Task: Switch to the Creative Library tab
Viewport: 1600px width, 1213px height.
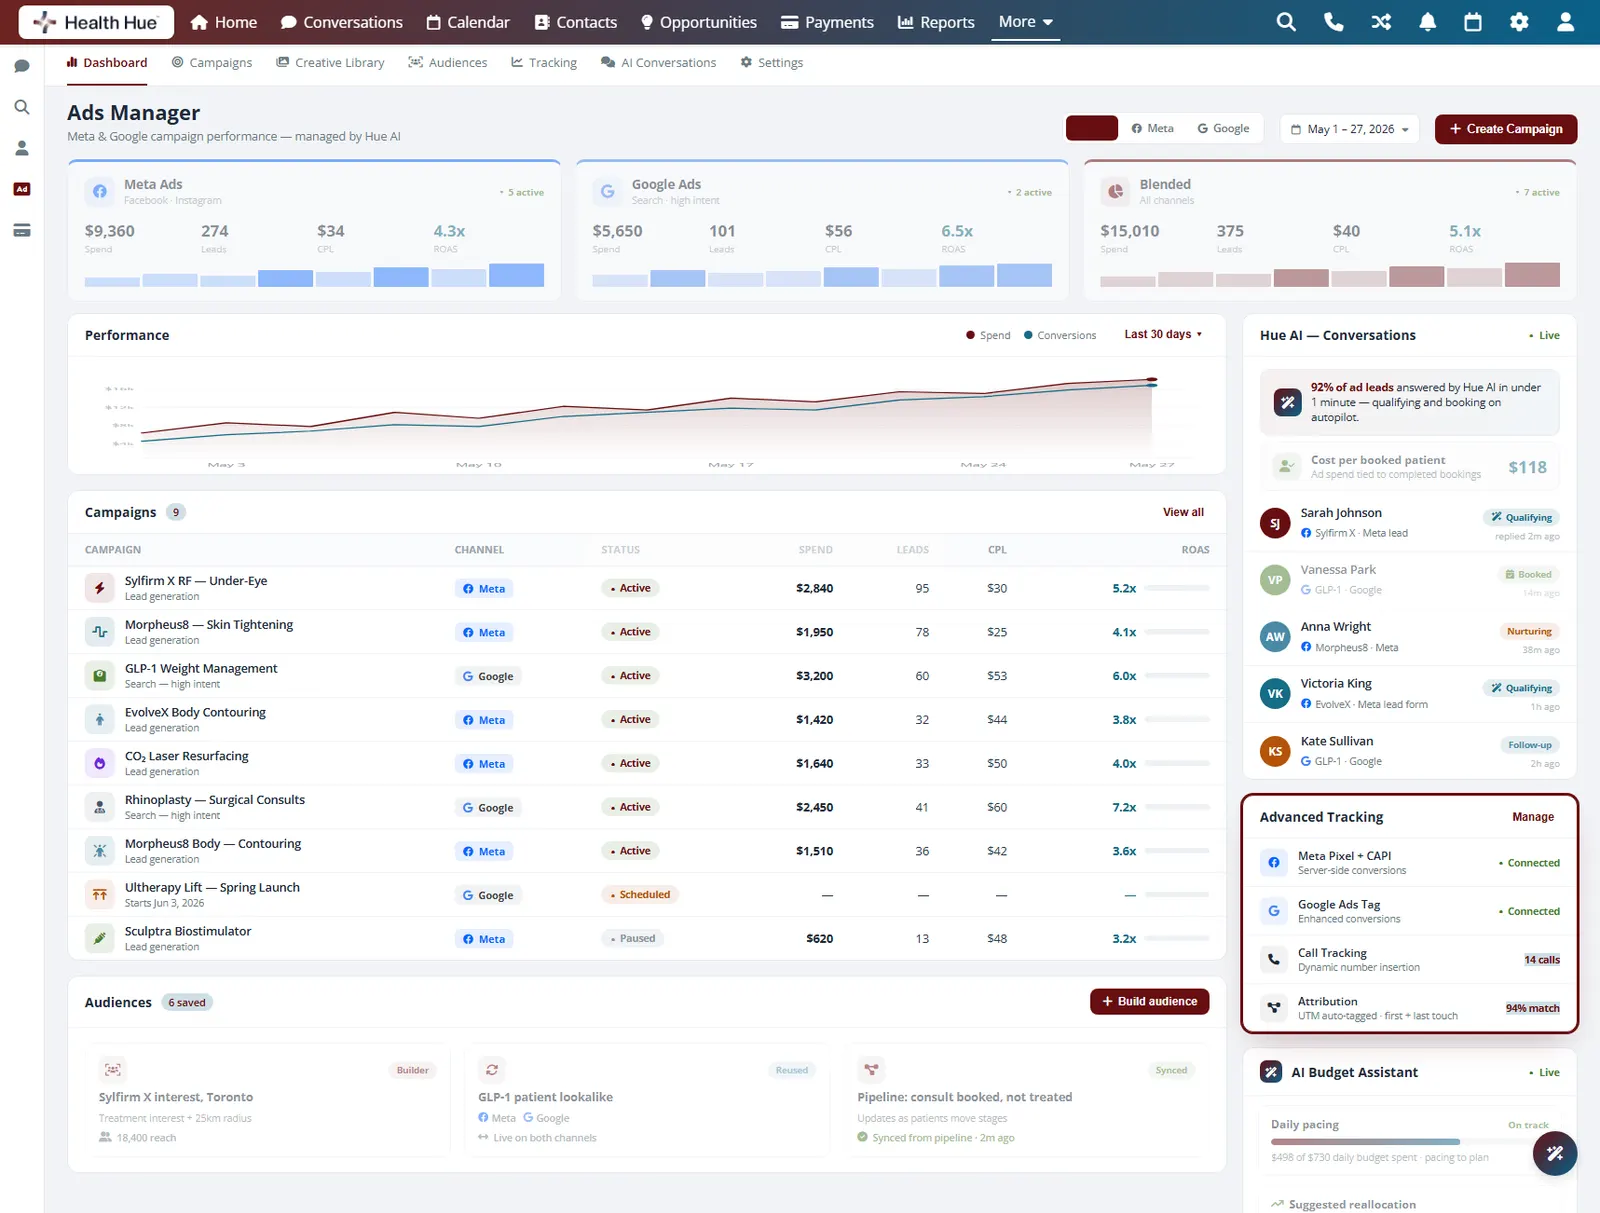Action: coord(331,62)
